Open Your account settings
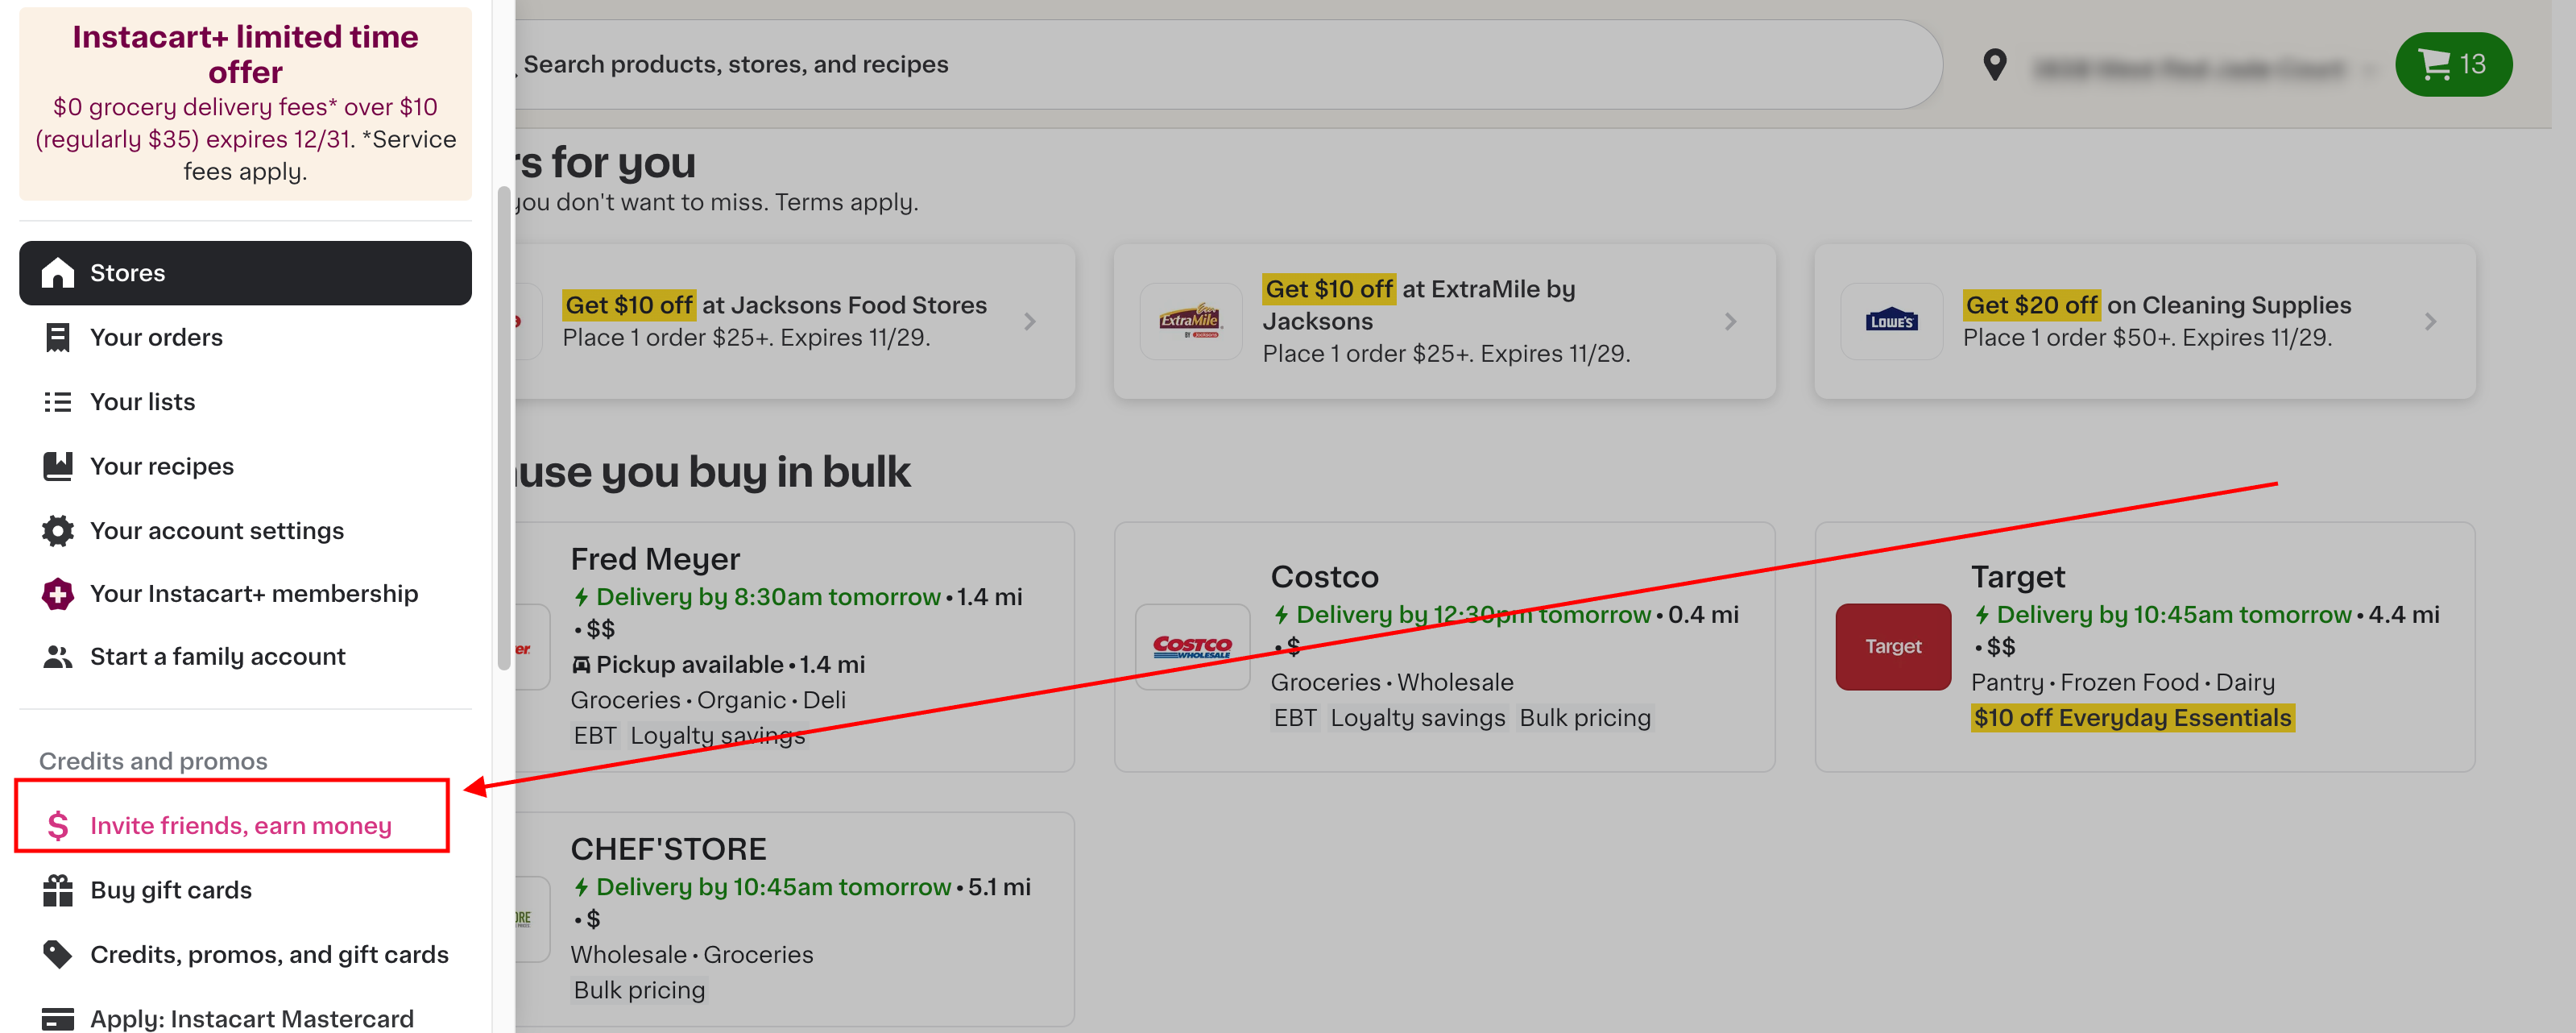The height and width of the screenshot is (1033, 2576). (245, 531)
